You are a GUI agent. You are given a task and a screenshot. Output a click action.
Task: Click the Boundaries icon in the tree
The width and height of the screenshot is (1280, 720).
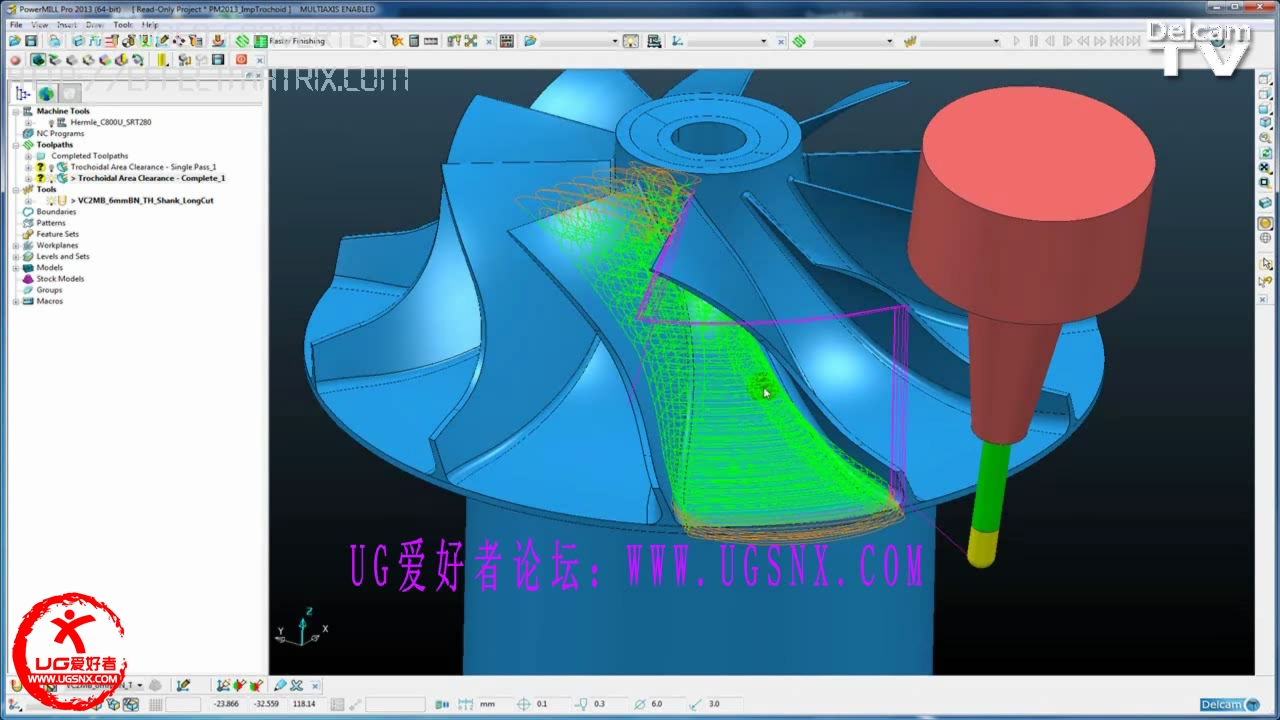(x=28, y=212)
